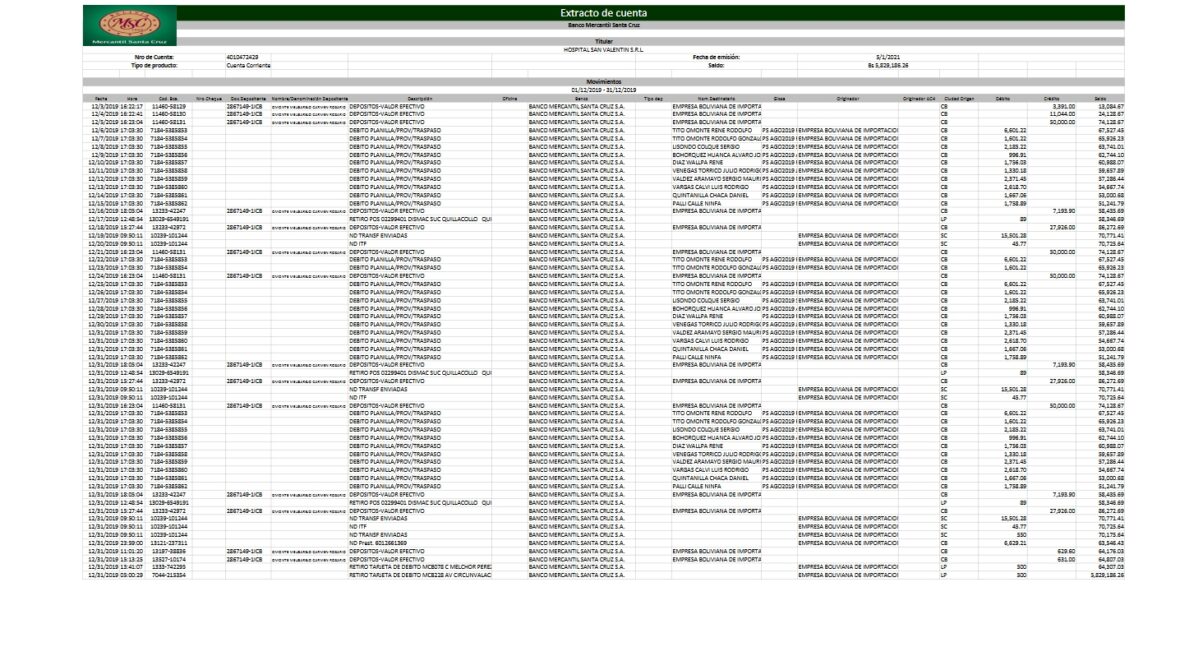This screenshot has width=1180, height=670.
Task: Select the 'Fecha' column header
Action: [x=101, y=99]
